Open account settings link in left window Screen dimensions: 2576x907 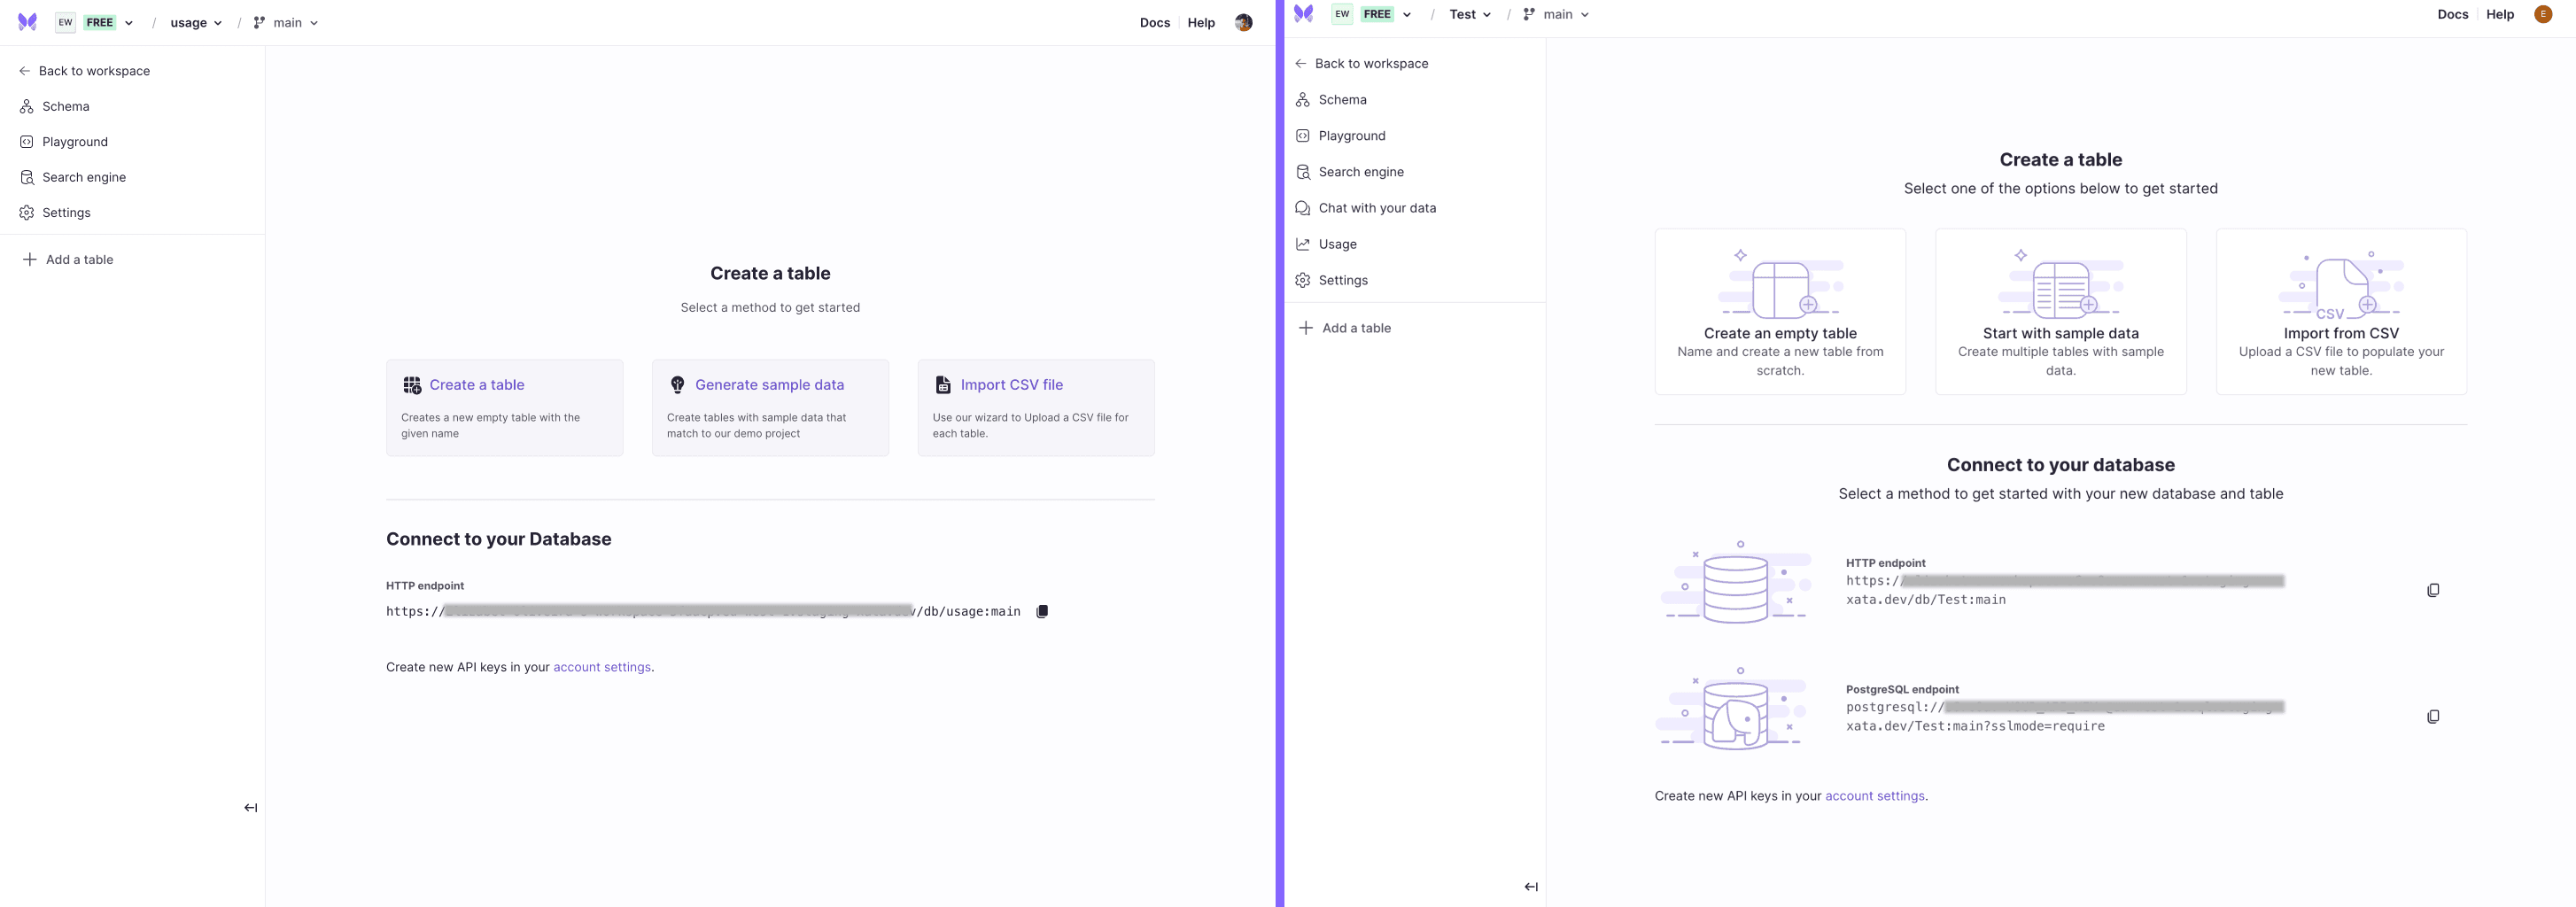pos(601,667)
